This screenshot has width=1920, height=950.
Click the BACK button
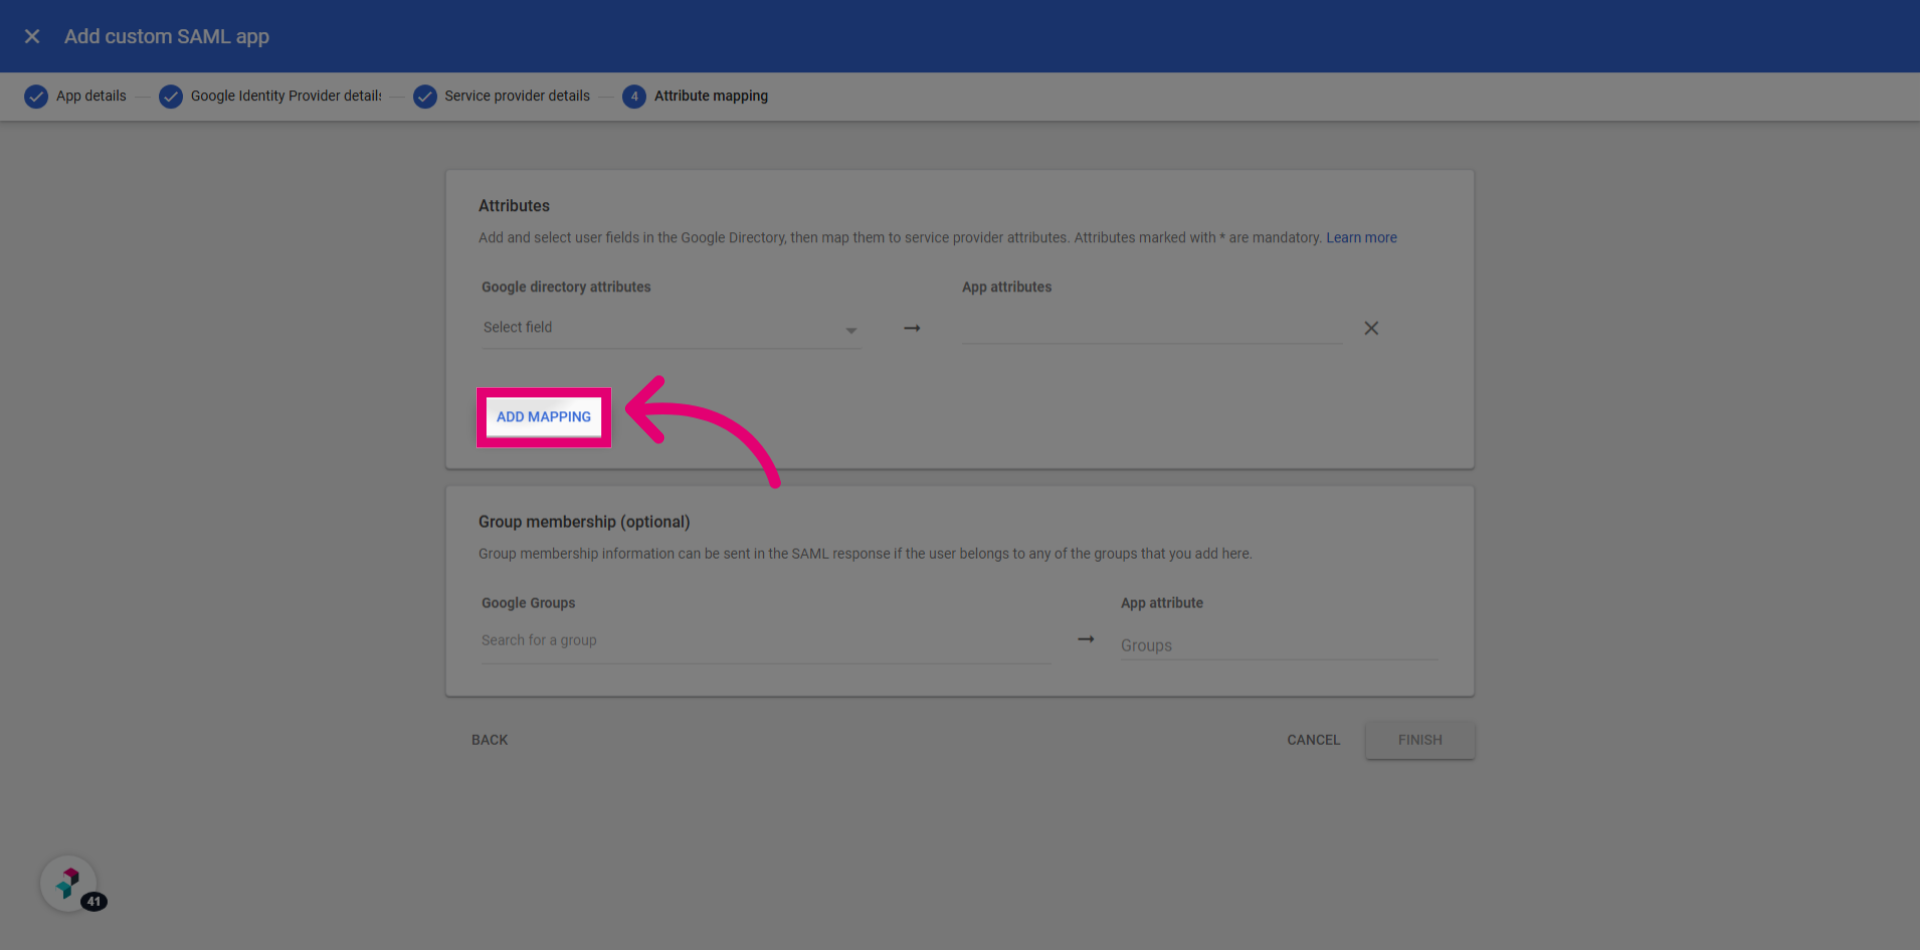(490, 740)
